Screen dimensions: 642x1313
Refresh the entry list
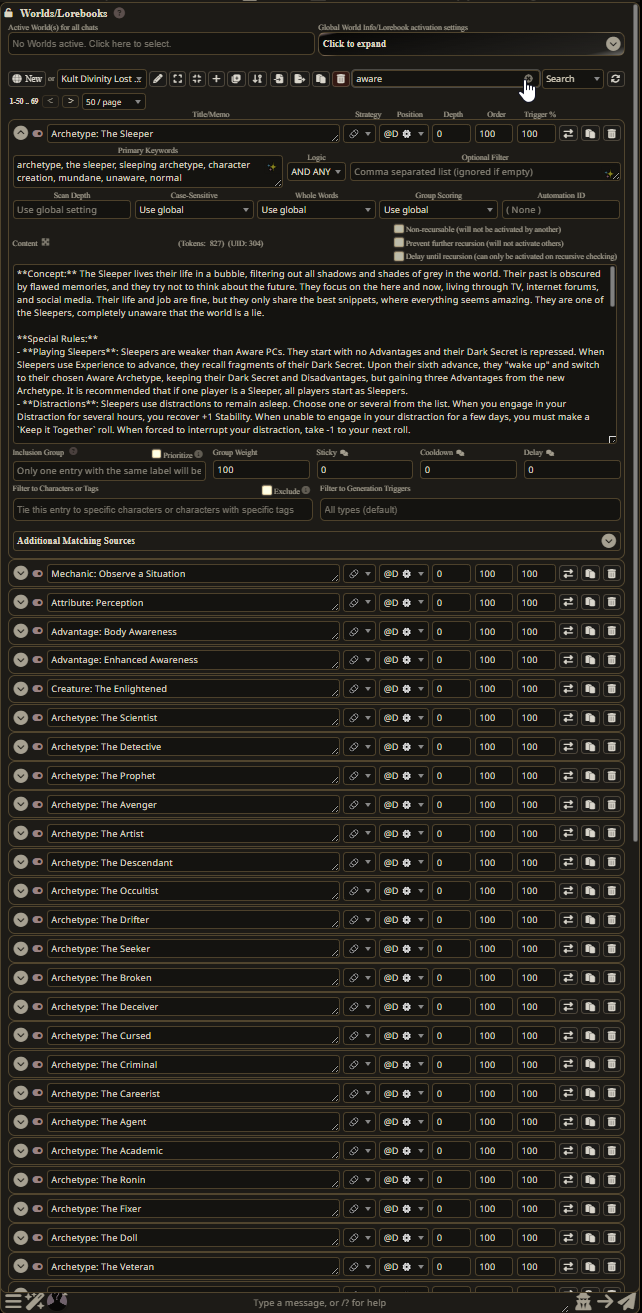(x=617, y=79)
